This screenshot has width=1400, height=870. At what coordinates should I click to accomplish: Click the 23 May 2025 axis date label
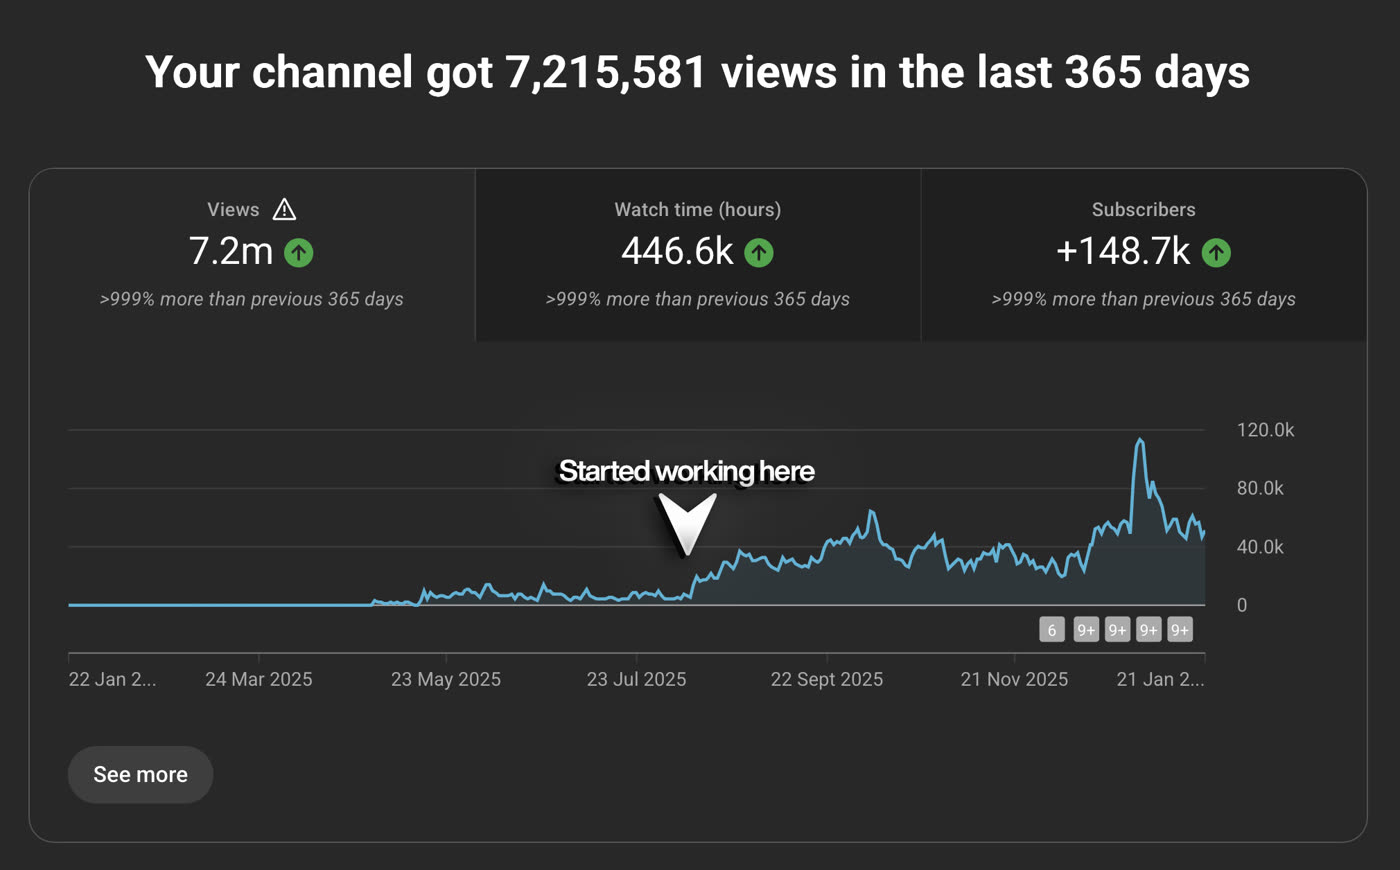446,679
